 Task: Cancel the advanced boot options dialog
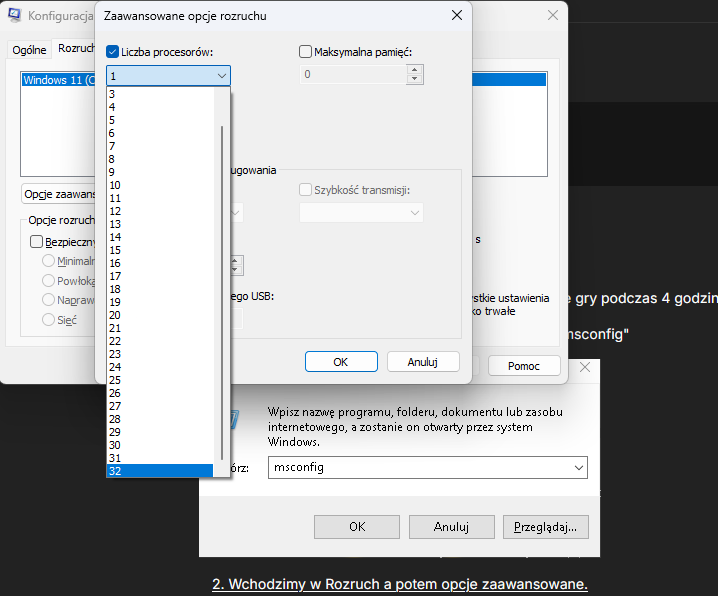point(423,362)
